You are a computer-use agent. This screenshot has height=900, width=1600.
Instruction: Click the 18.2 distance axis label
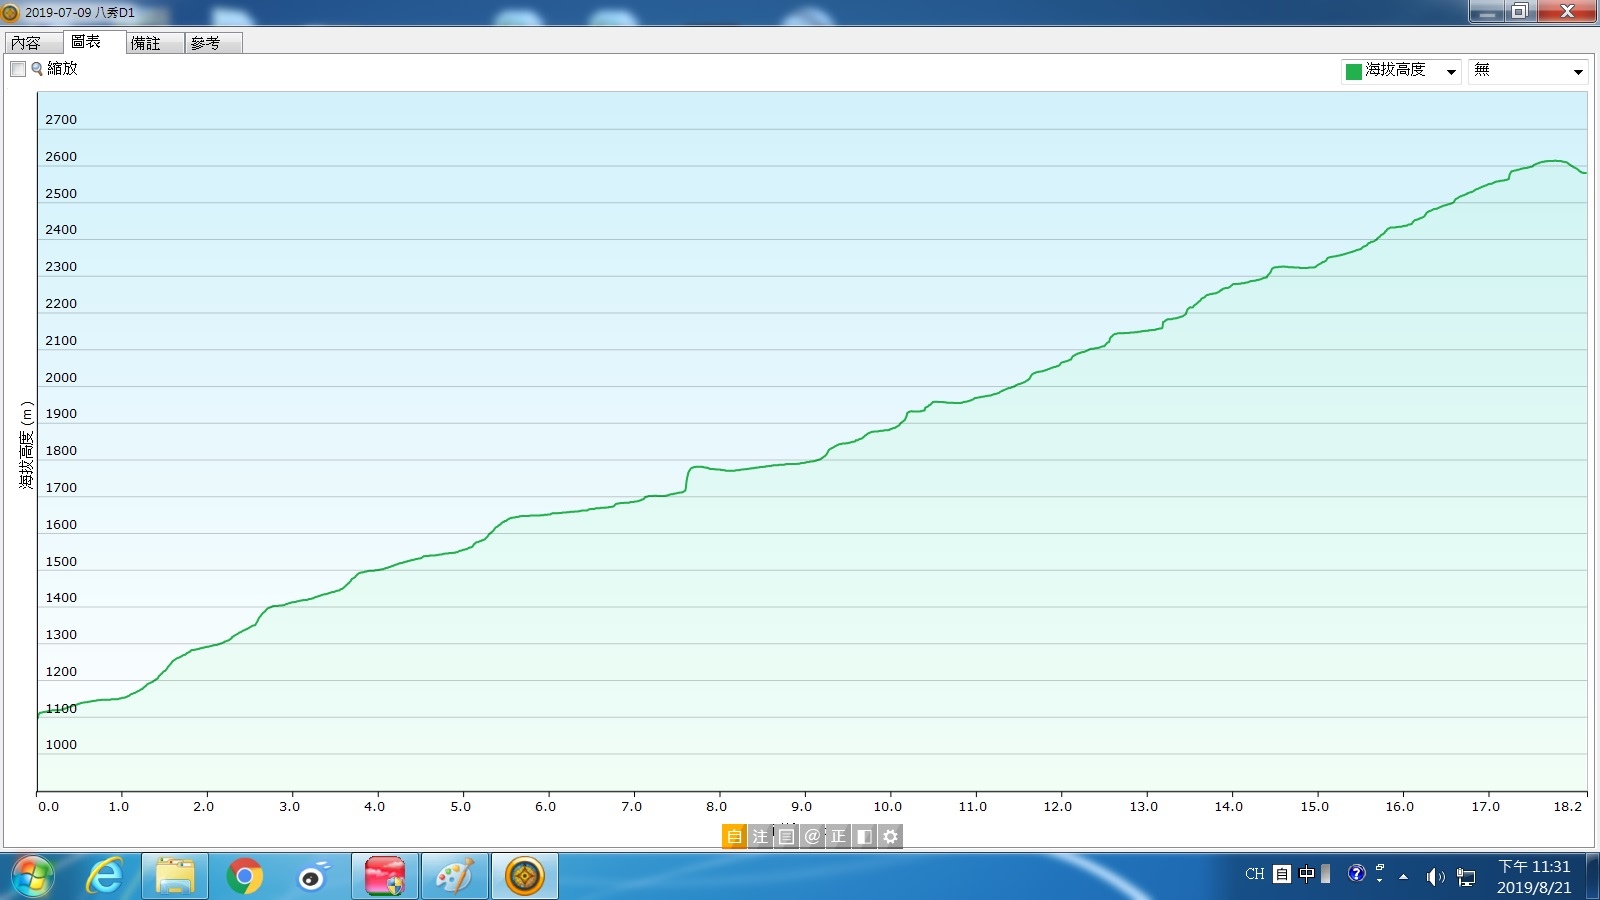pyautogui.click(x=1568, y=807)
